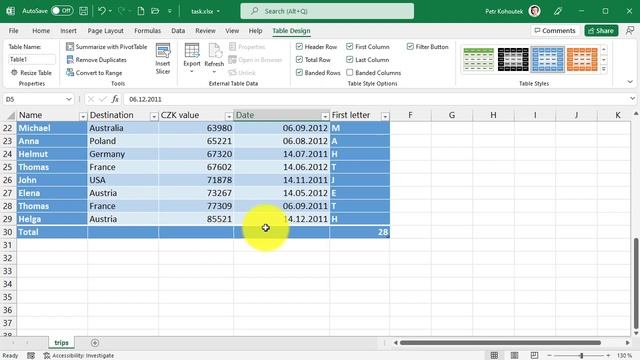This screenshot has width=640, height=360.
Task: Open file folder icon in quick access
Action: tap(155, 11)
